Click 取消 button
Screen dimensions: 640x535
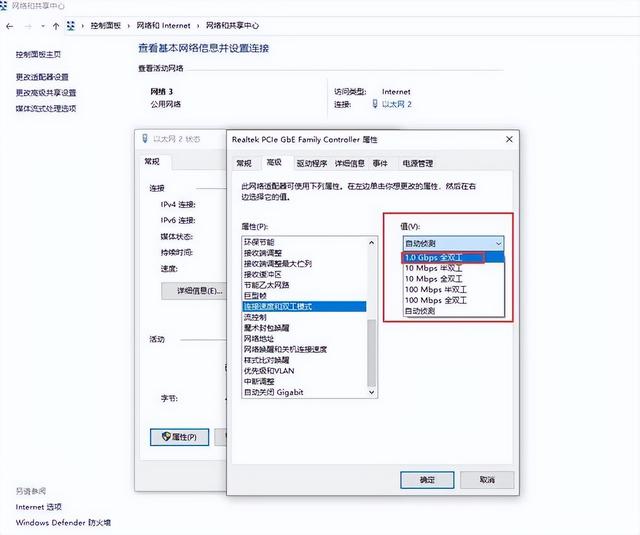click(487, 480)
